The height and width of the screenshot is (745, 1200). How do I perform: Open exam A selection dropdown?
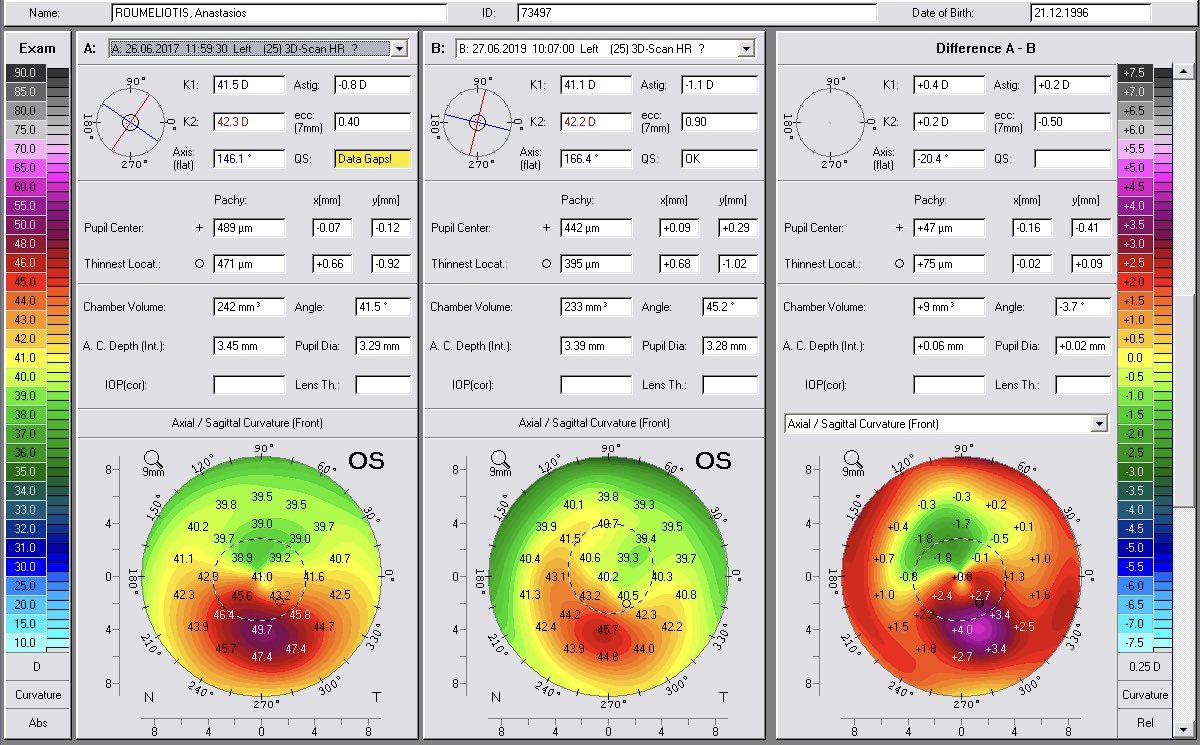400,48
